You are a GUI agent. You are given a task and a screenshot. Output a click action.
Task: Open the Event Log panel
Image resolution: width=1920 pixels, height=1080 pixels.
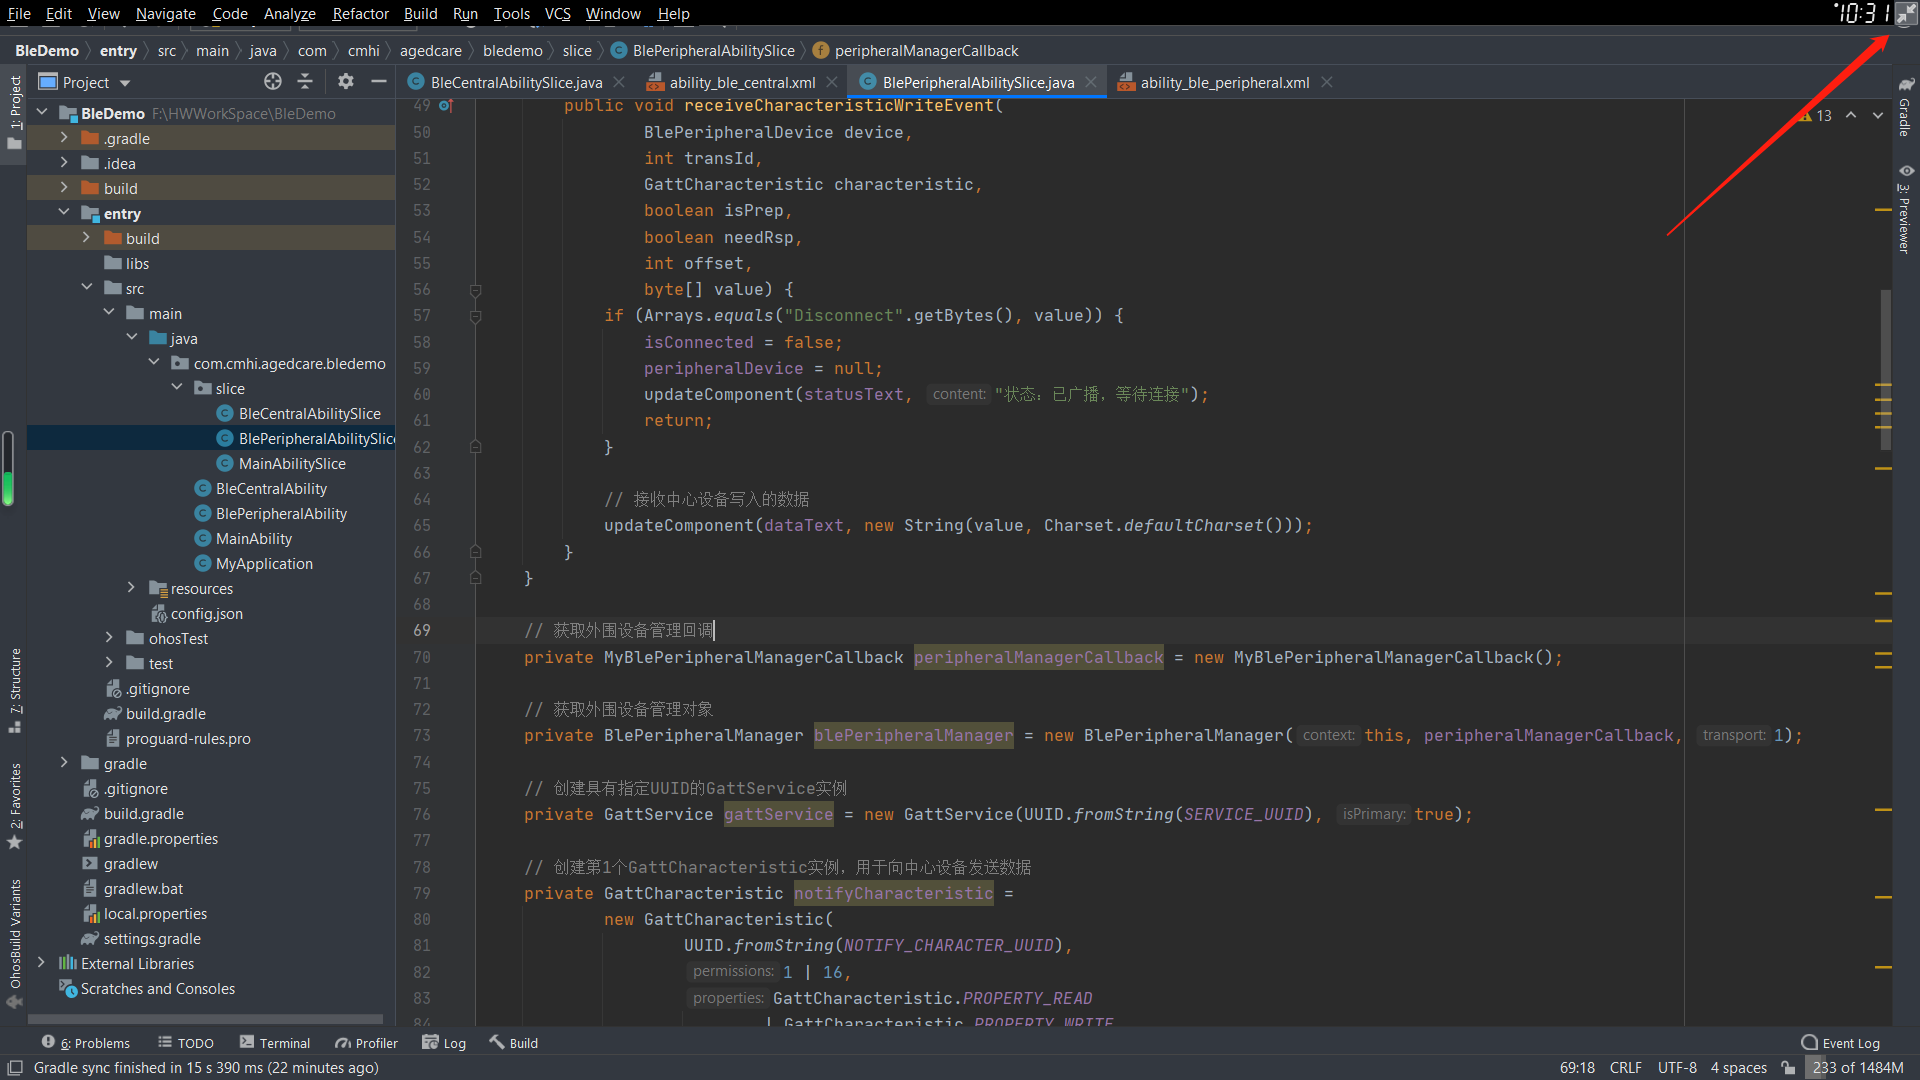click(x=1841, y=1043)
